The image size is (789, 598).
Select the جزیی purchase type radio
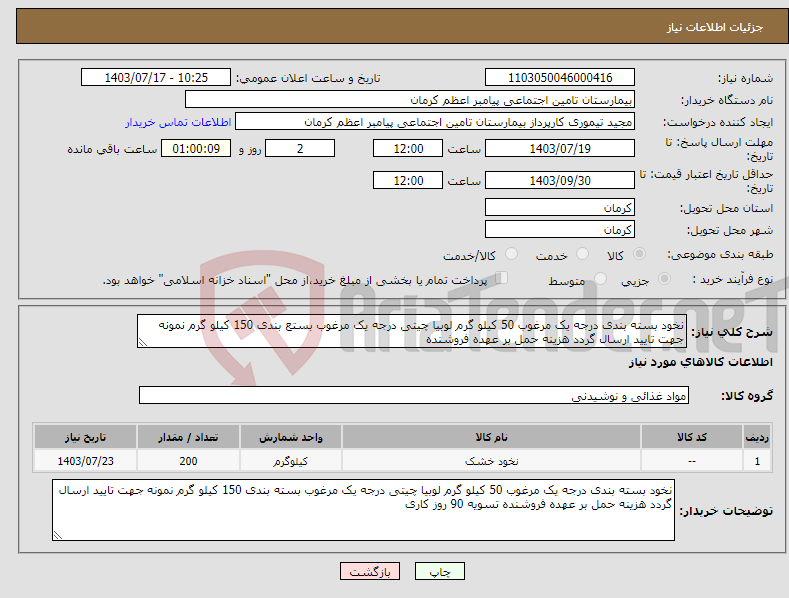(x=664, y=278)
